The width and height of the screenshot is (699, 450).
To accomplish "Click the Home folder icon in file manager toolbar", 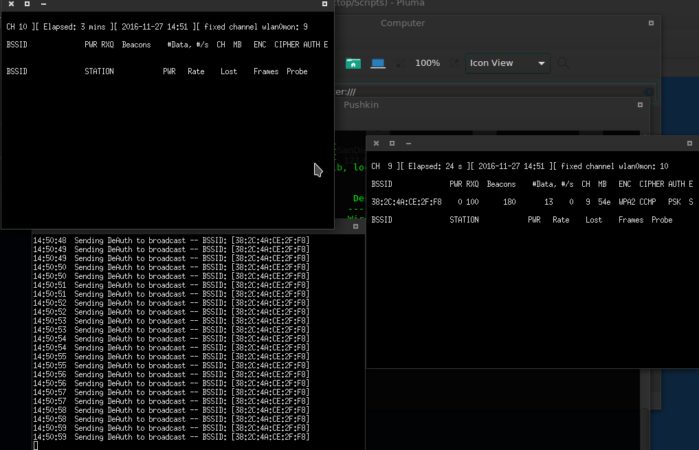I will pos(353,63).
